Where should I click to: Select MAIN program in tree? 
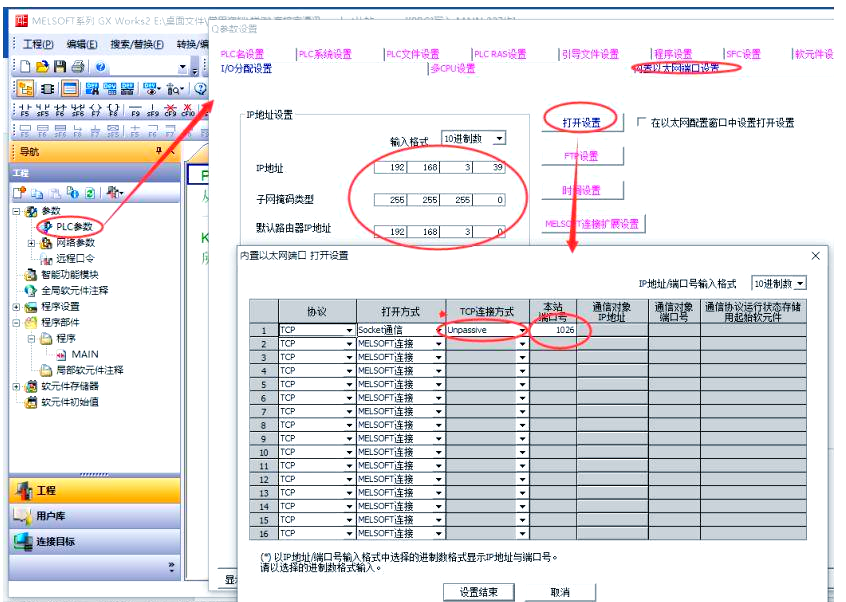coord(85,354)
